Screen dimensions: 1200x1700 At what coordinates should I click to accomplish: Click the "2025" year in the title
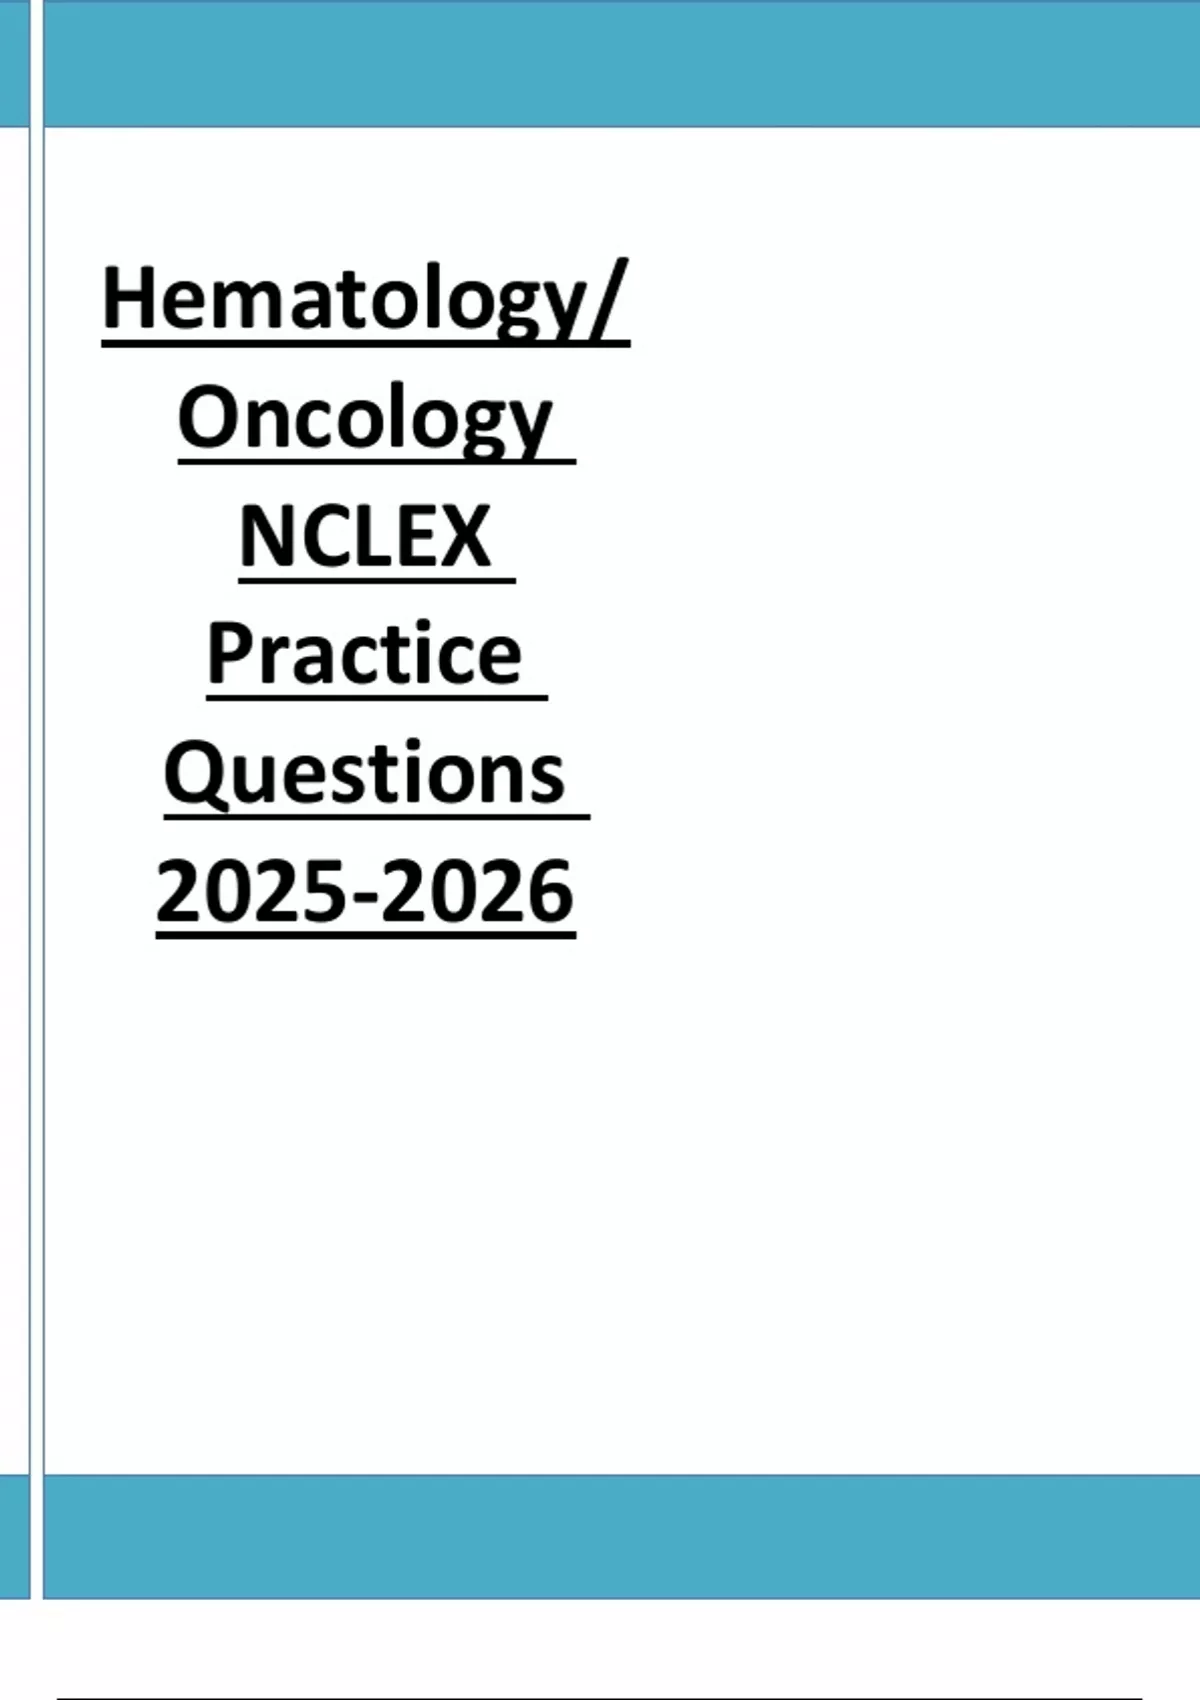254,891
